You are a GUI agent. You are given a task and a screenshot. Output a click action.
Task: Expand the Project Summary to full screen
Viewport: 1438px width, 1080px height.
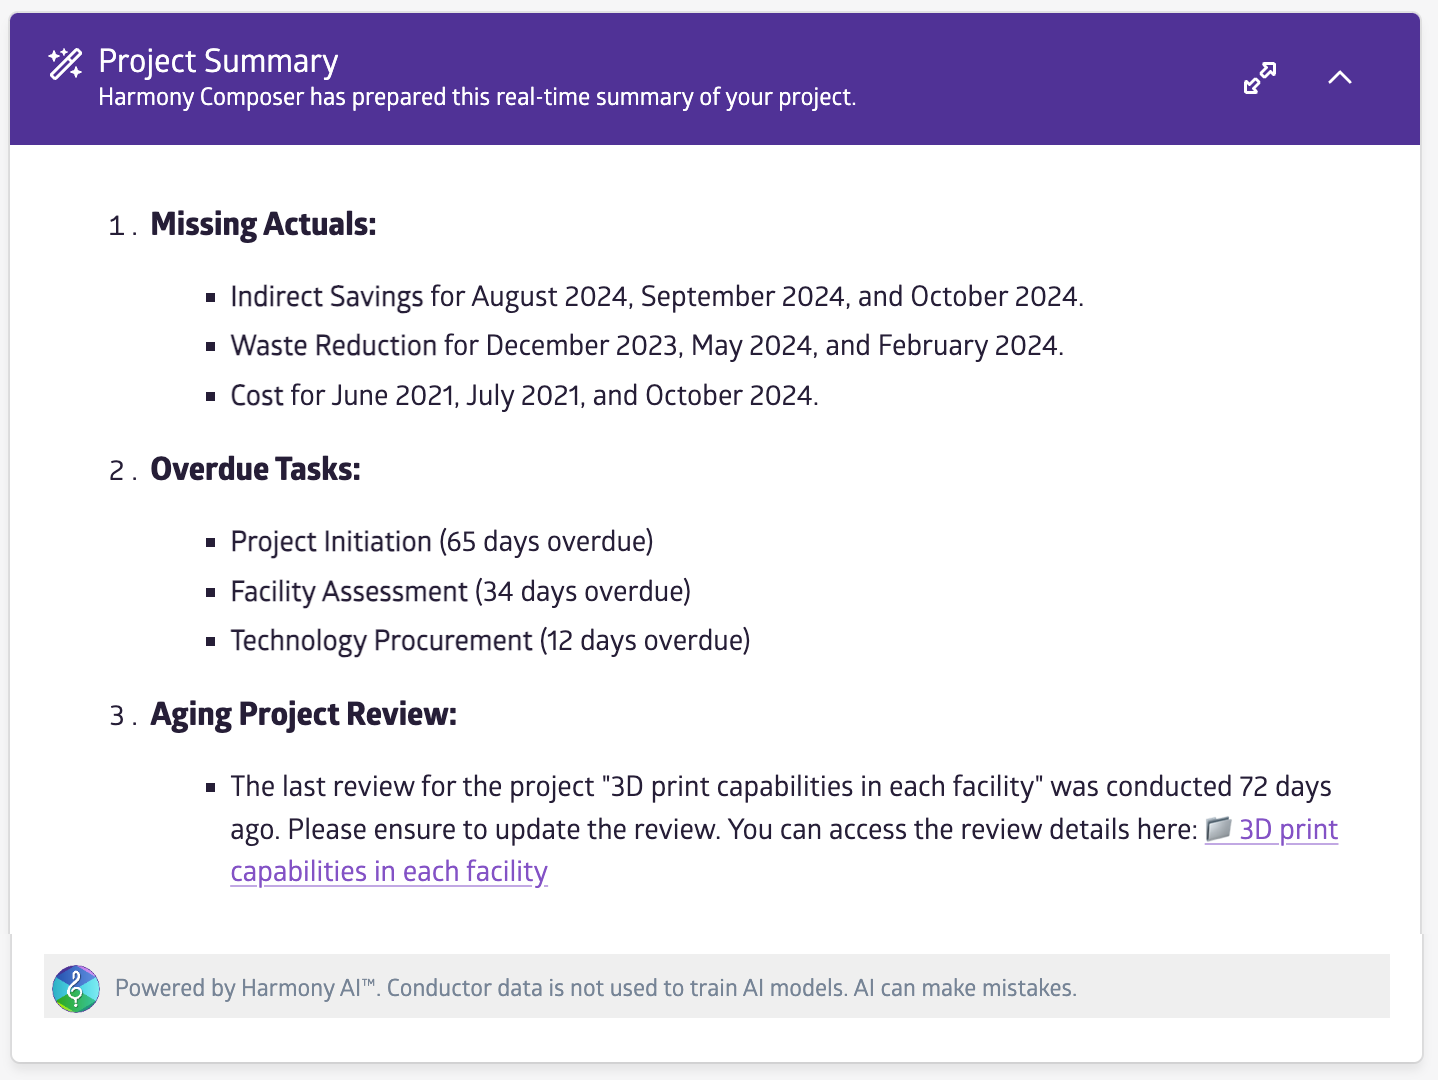tap(1259, 78)
